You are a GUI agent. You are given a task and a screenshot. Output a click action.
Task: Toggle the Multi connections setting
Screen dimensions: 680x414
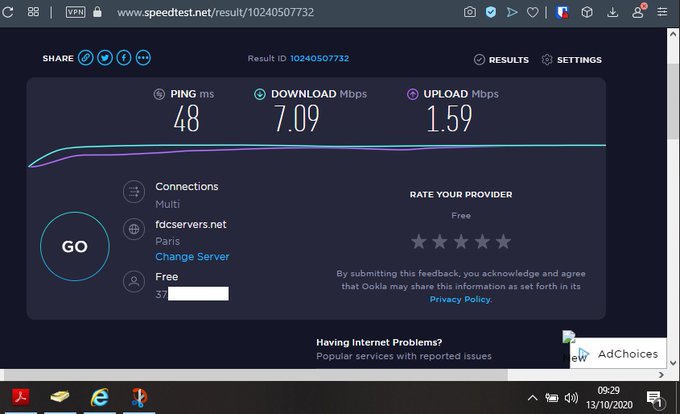[x=167, y=204]
